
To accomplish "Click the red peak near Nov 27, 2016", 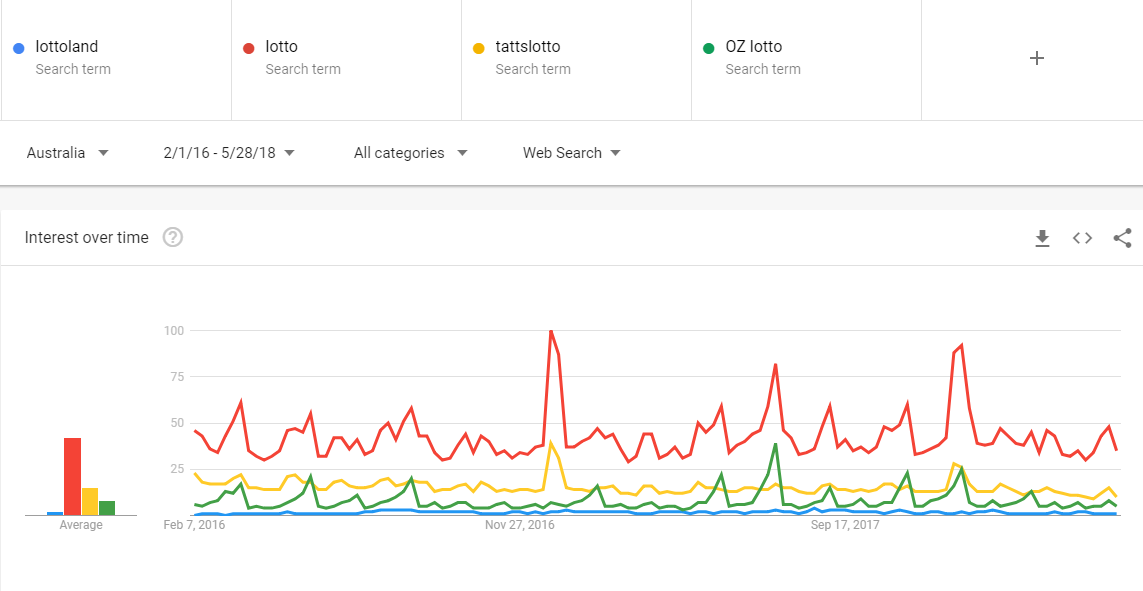I will (x=550, y=332).
